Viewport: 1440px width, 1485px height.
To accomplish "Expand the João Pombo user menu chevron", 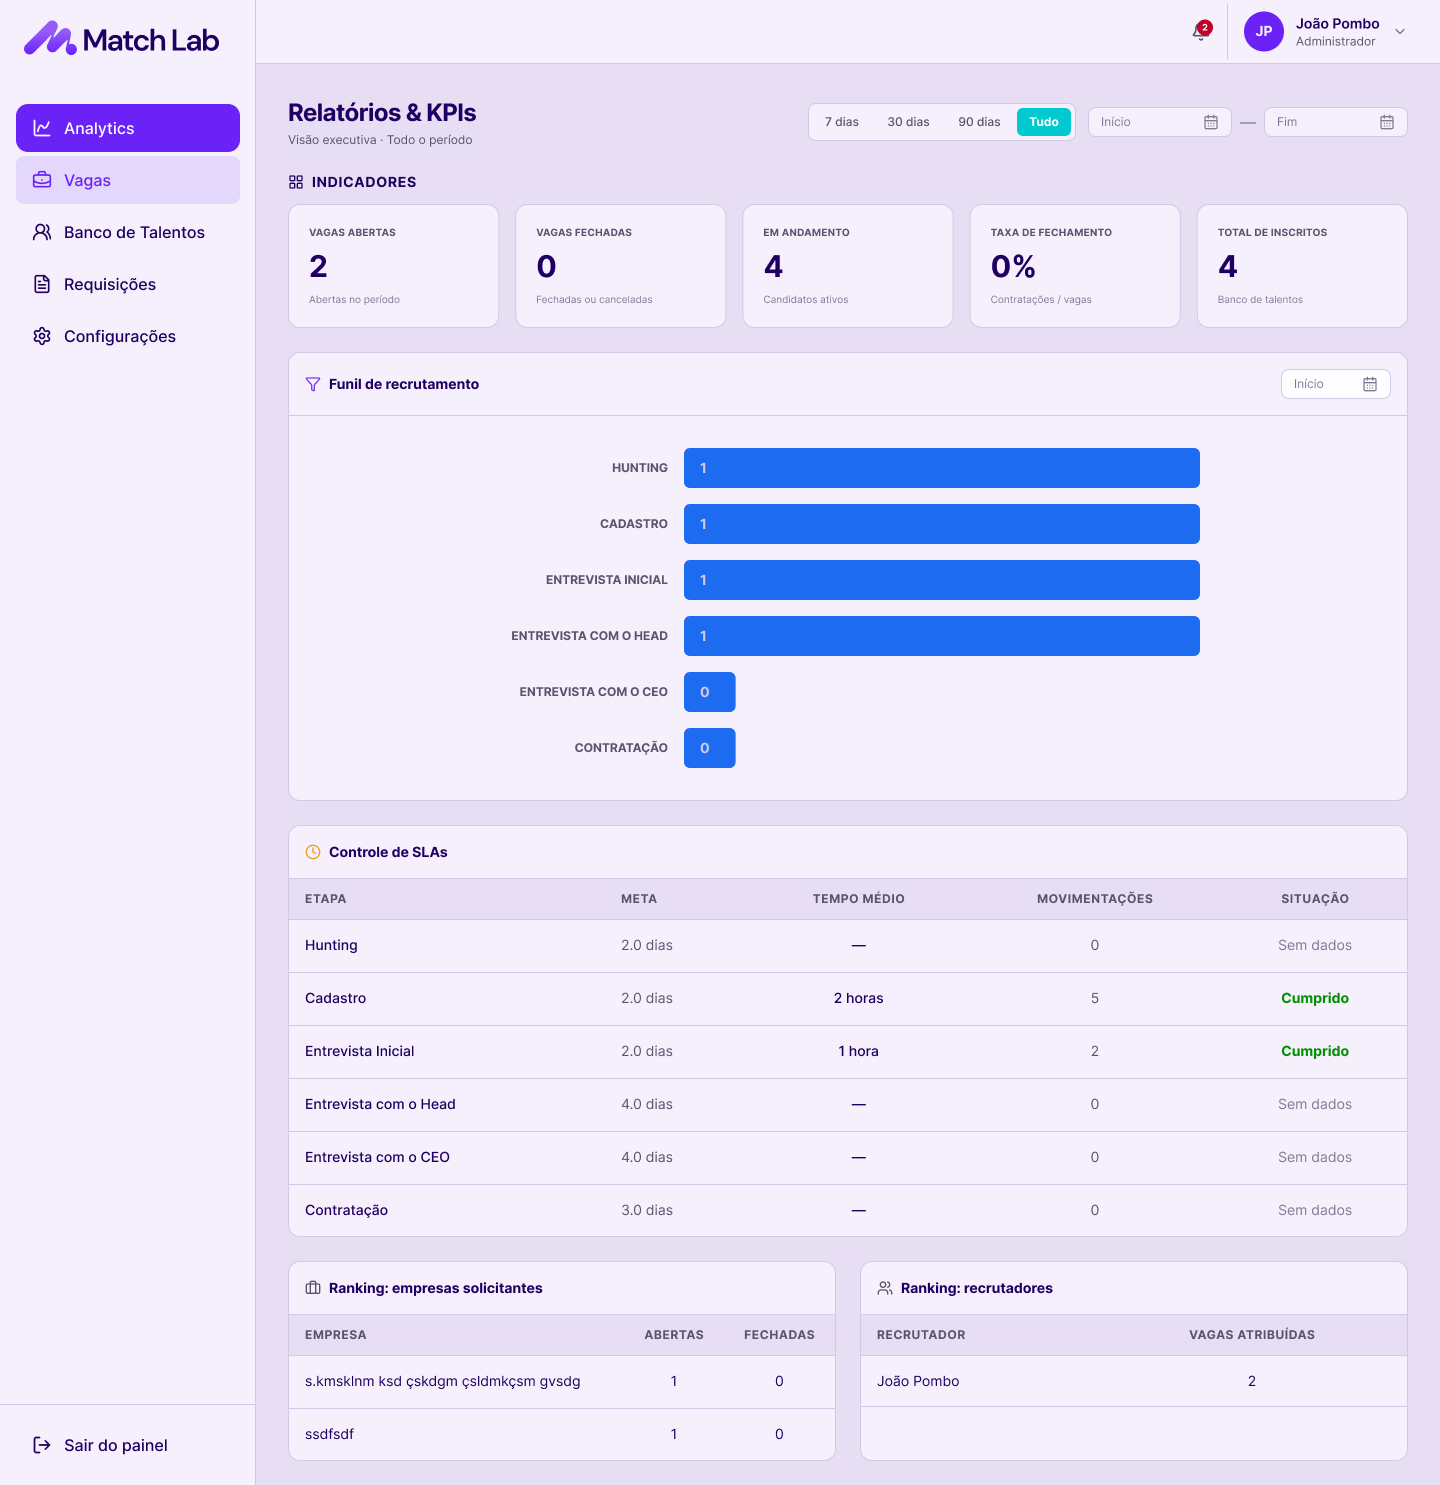I will (1400, 32).
